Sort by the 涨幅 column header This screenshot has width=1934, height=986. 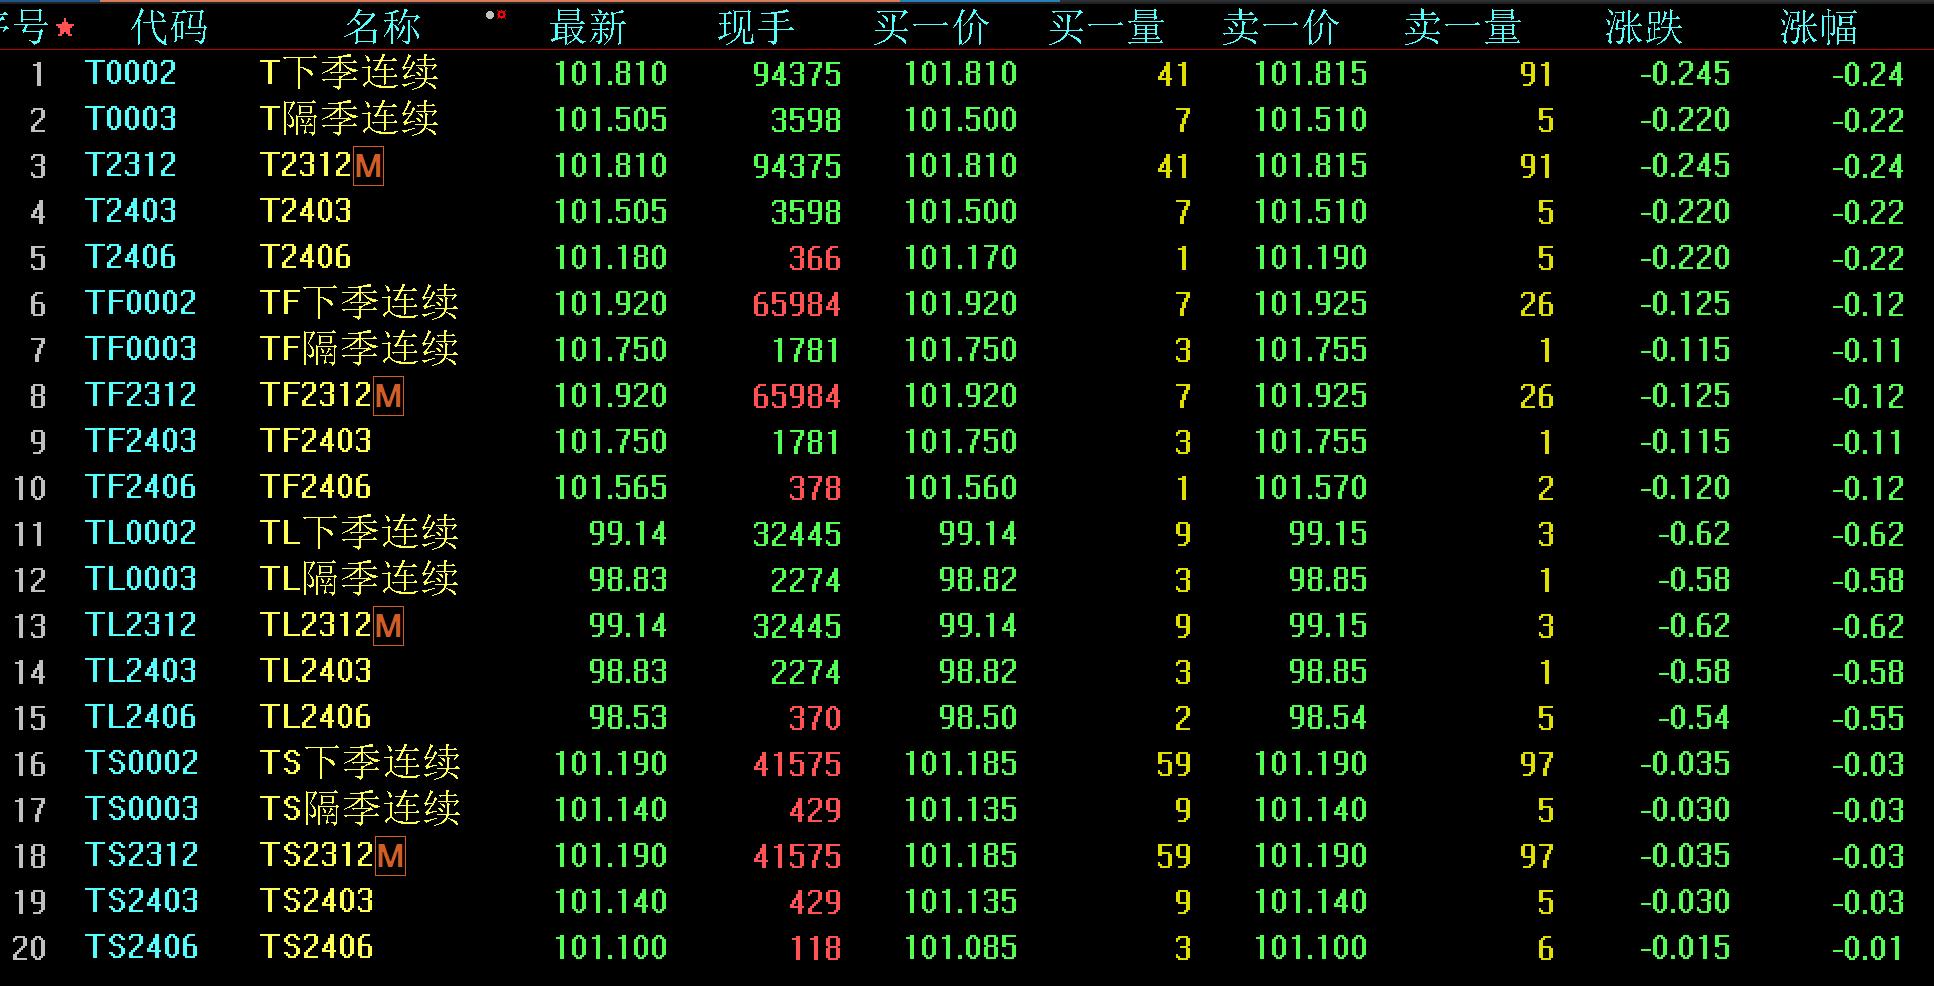1817,28
